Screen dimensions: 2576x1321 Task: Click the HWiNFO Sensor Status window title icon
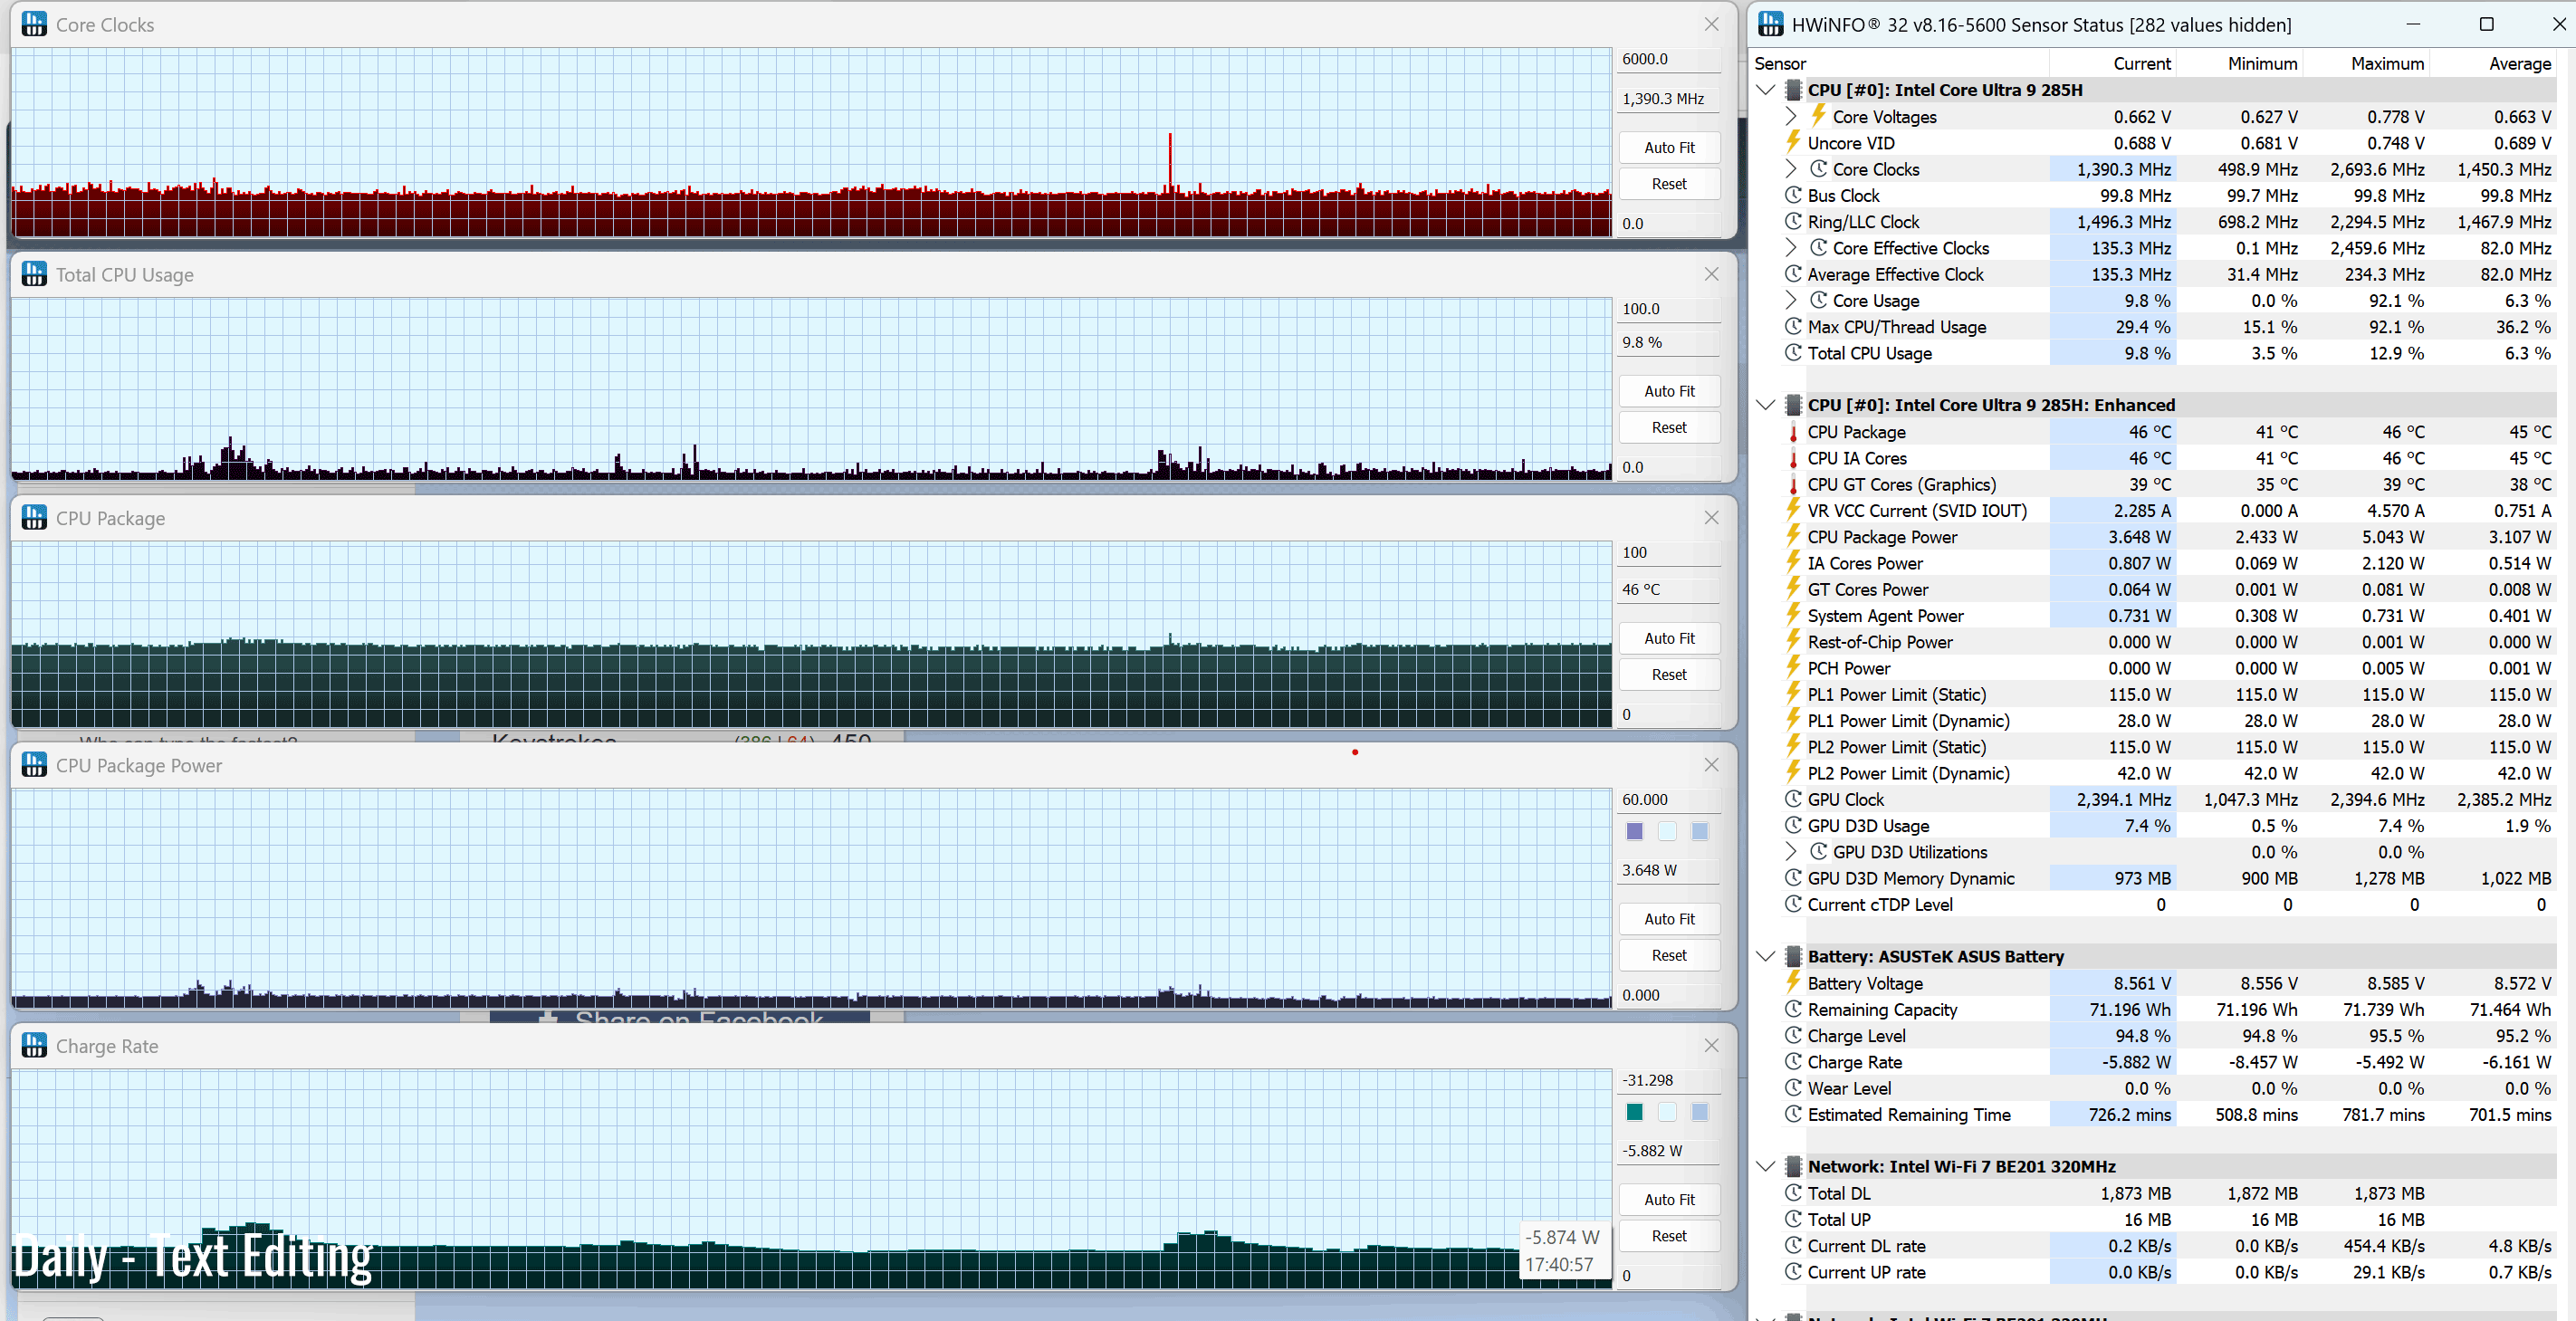click(x=1770, y=24)
